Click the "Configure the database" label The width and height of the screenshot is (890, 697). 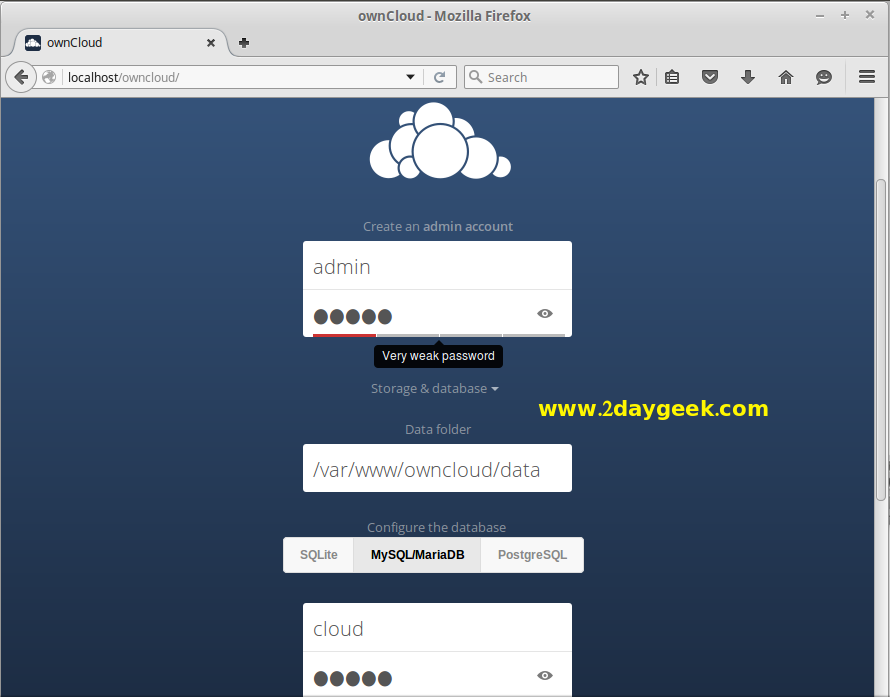436,527
